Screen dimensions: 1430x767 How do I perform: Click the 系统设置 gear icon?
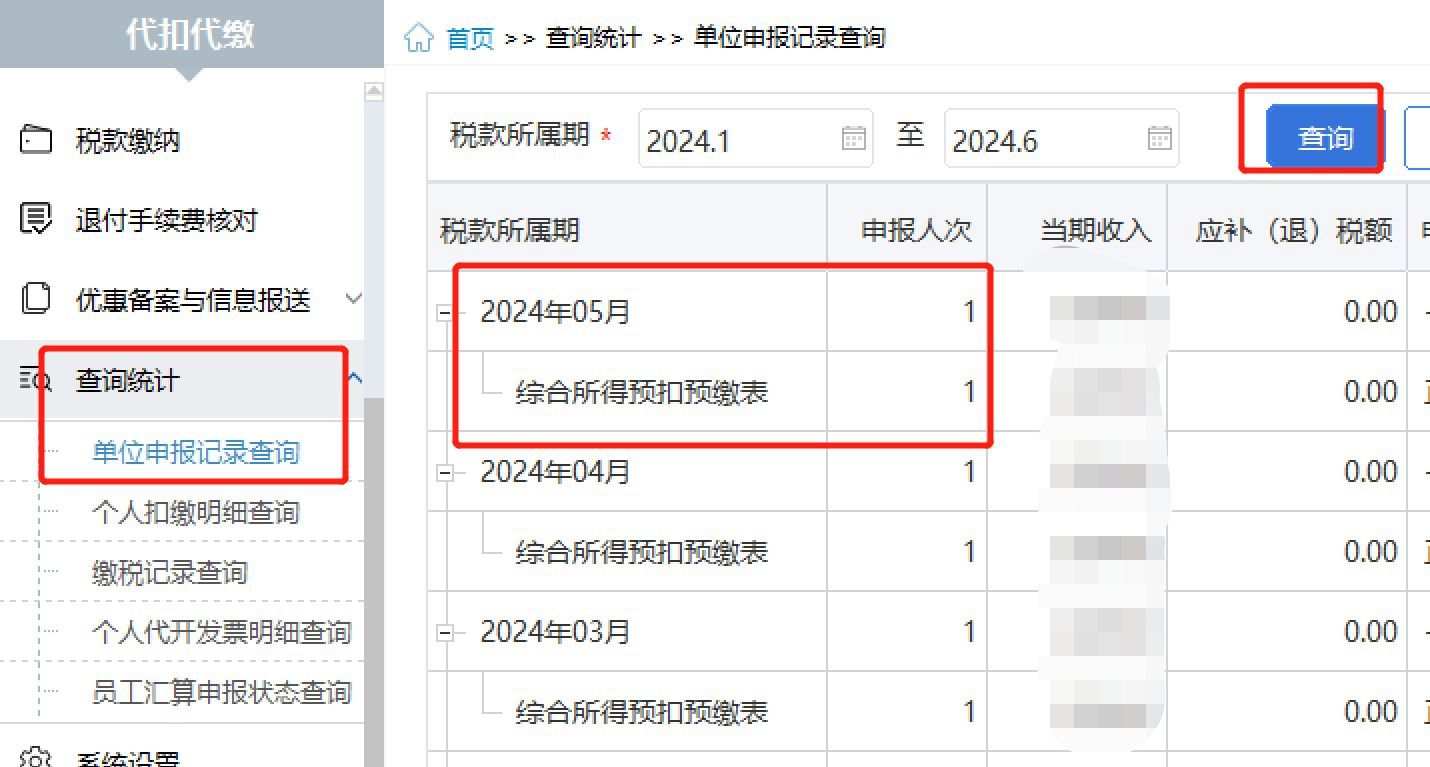(x=36, y=756)
